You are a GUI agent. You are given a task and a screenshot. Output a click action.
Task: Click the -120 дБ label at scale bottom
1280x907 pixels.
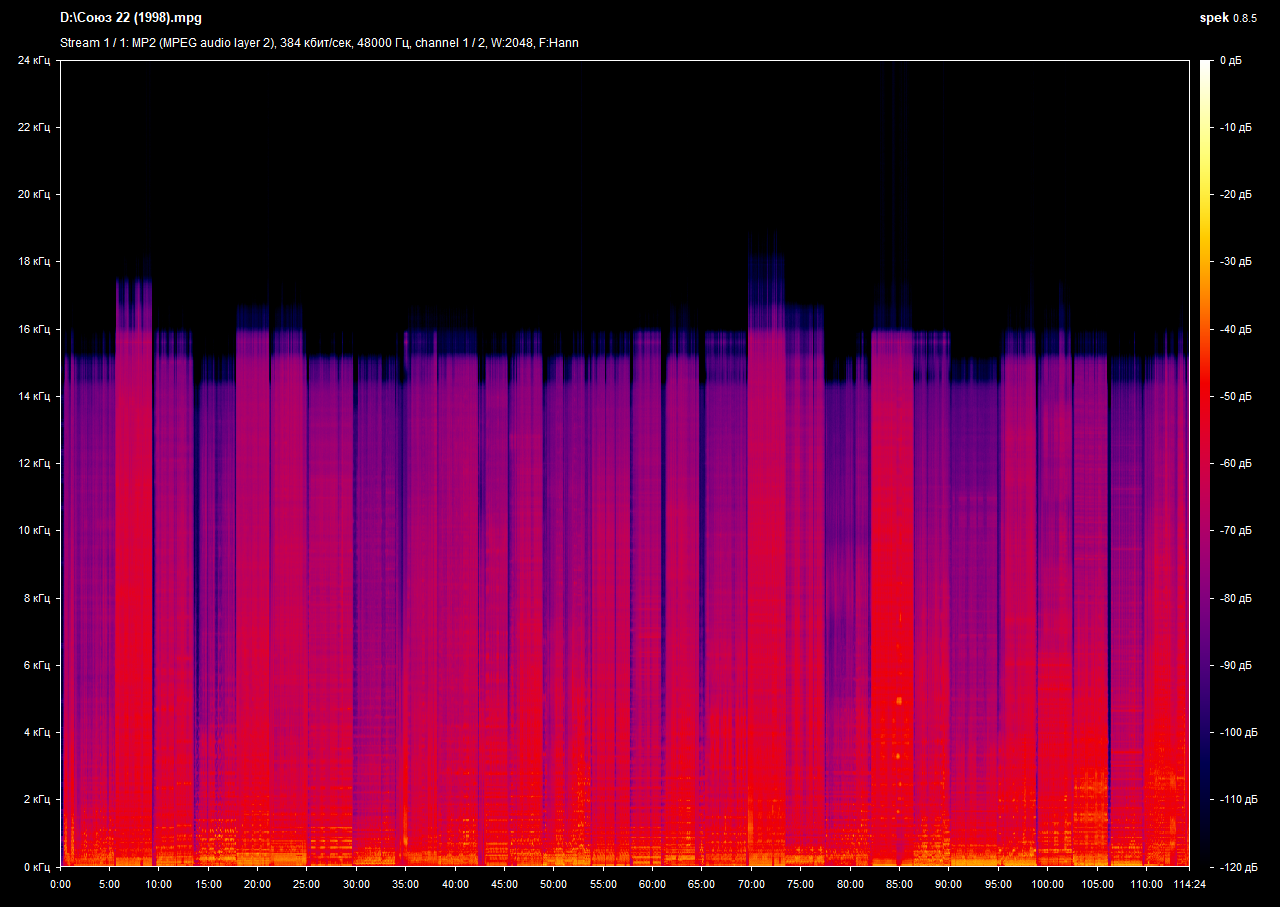[x=1235, y=867]
